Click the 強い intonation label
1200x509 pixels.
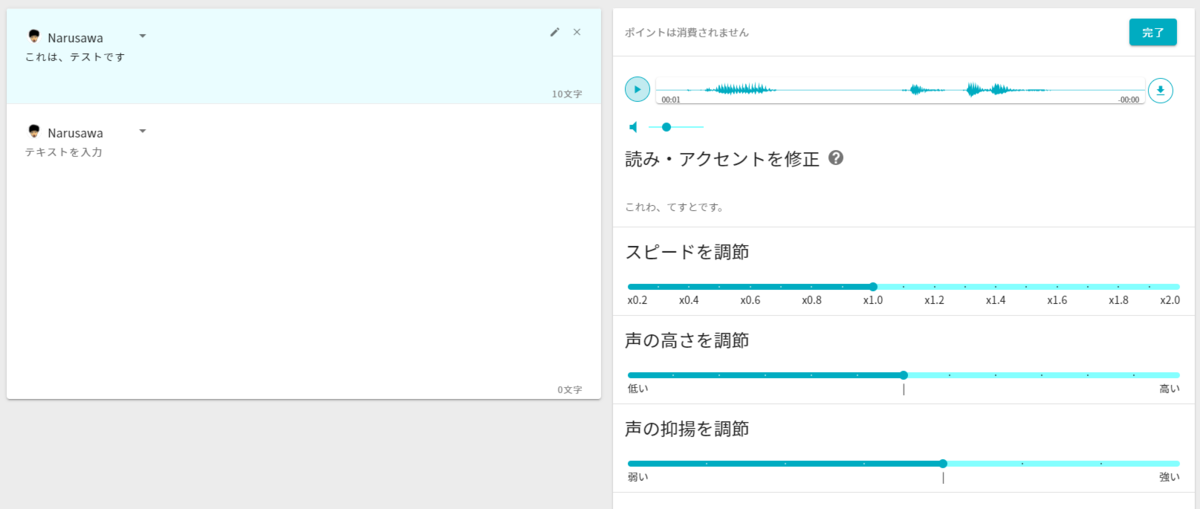(1170, 477)
